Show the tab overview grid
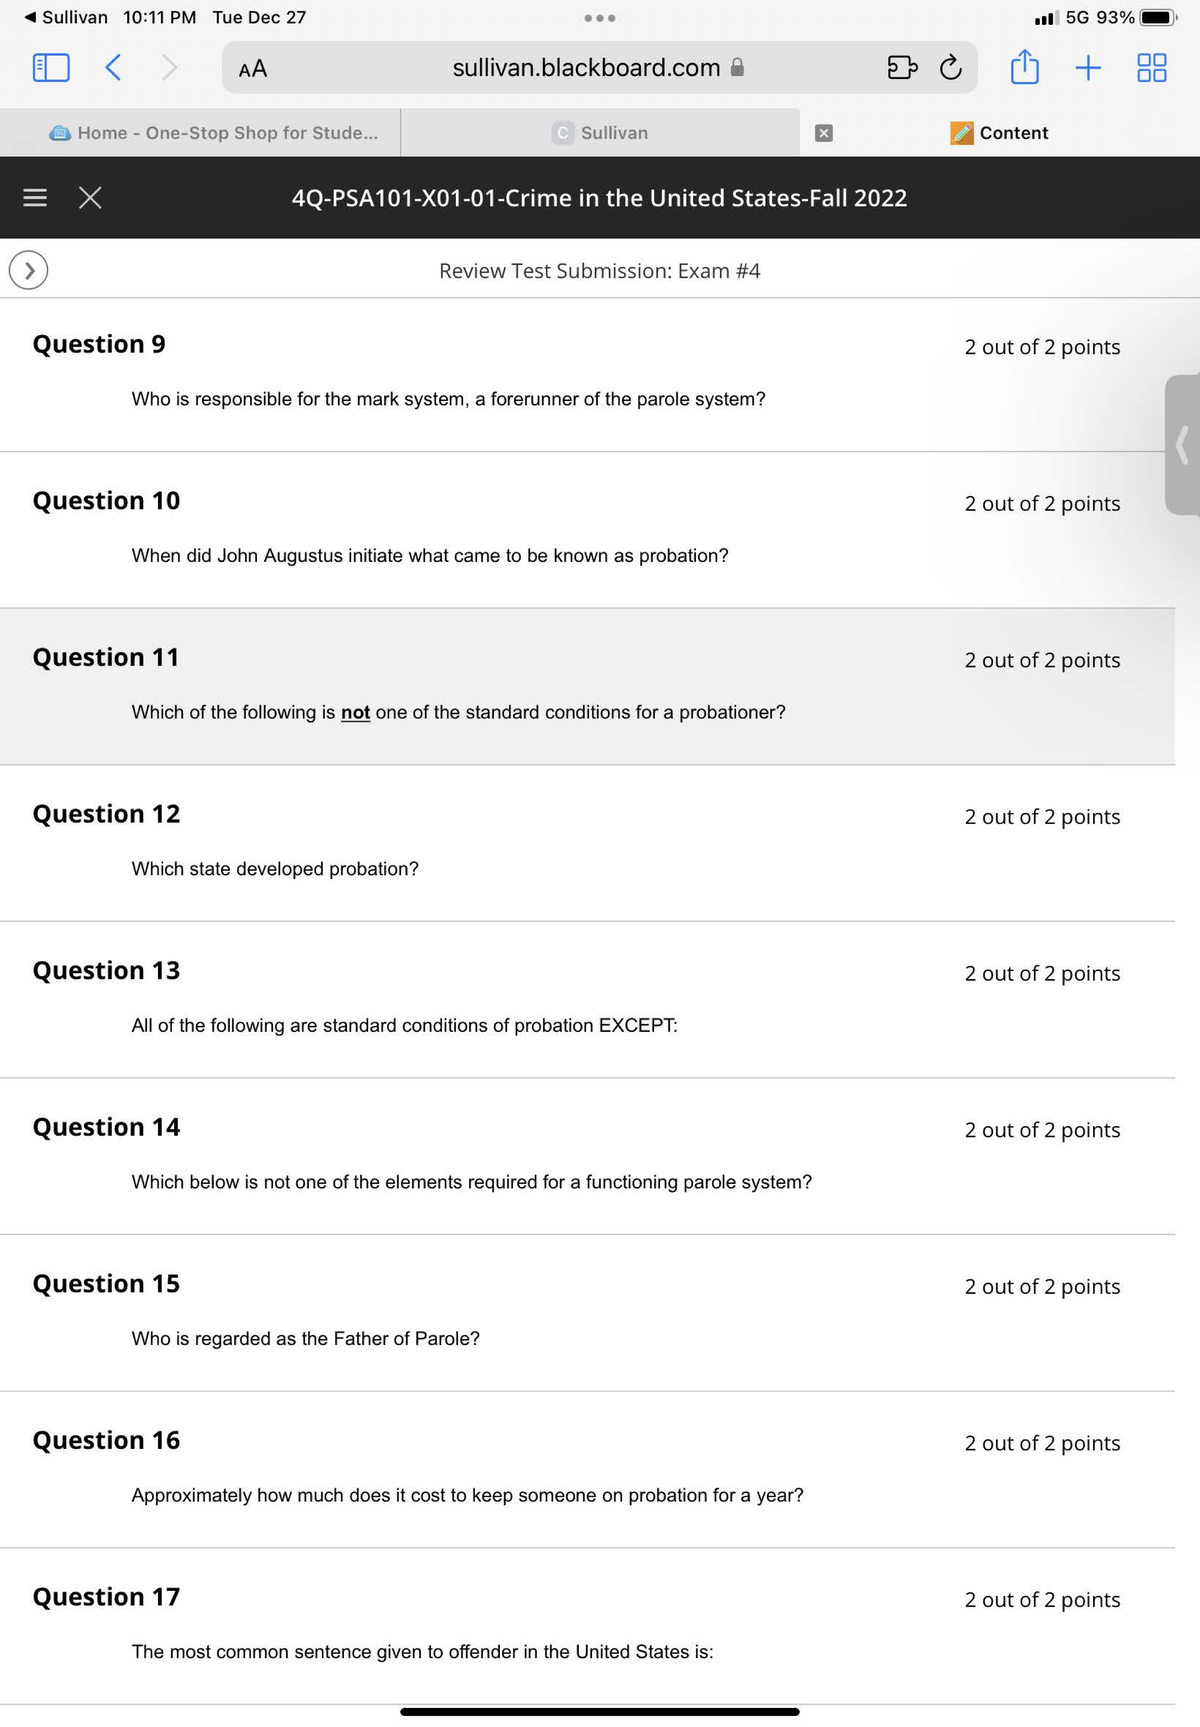This screenshot has width=1200, height=1727. (1151, 68)
